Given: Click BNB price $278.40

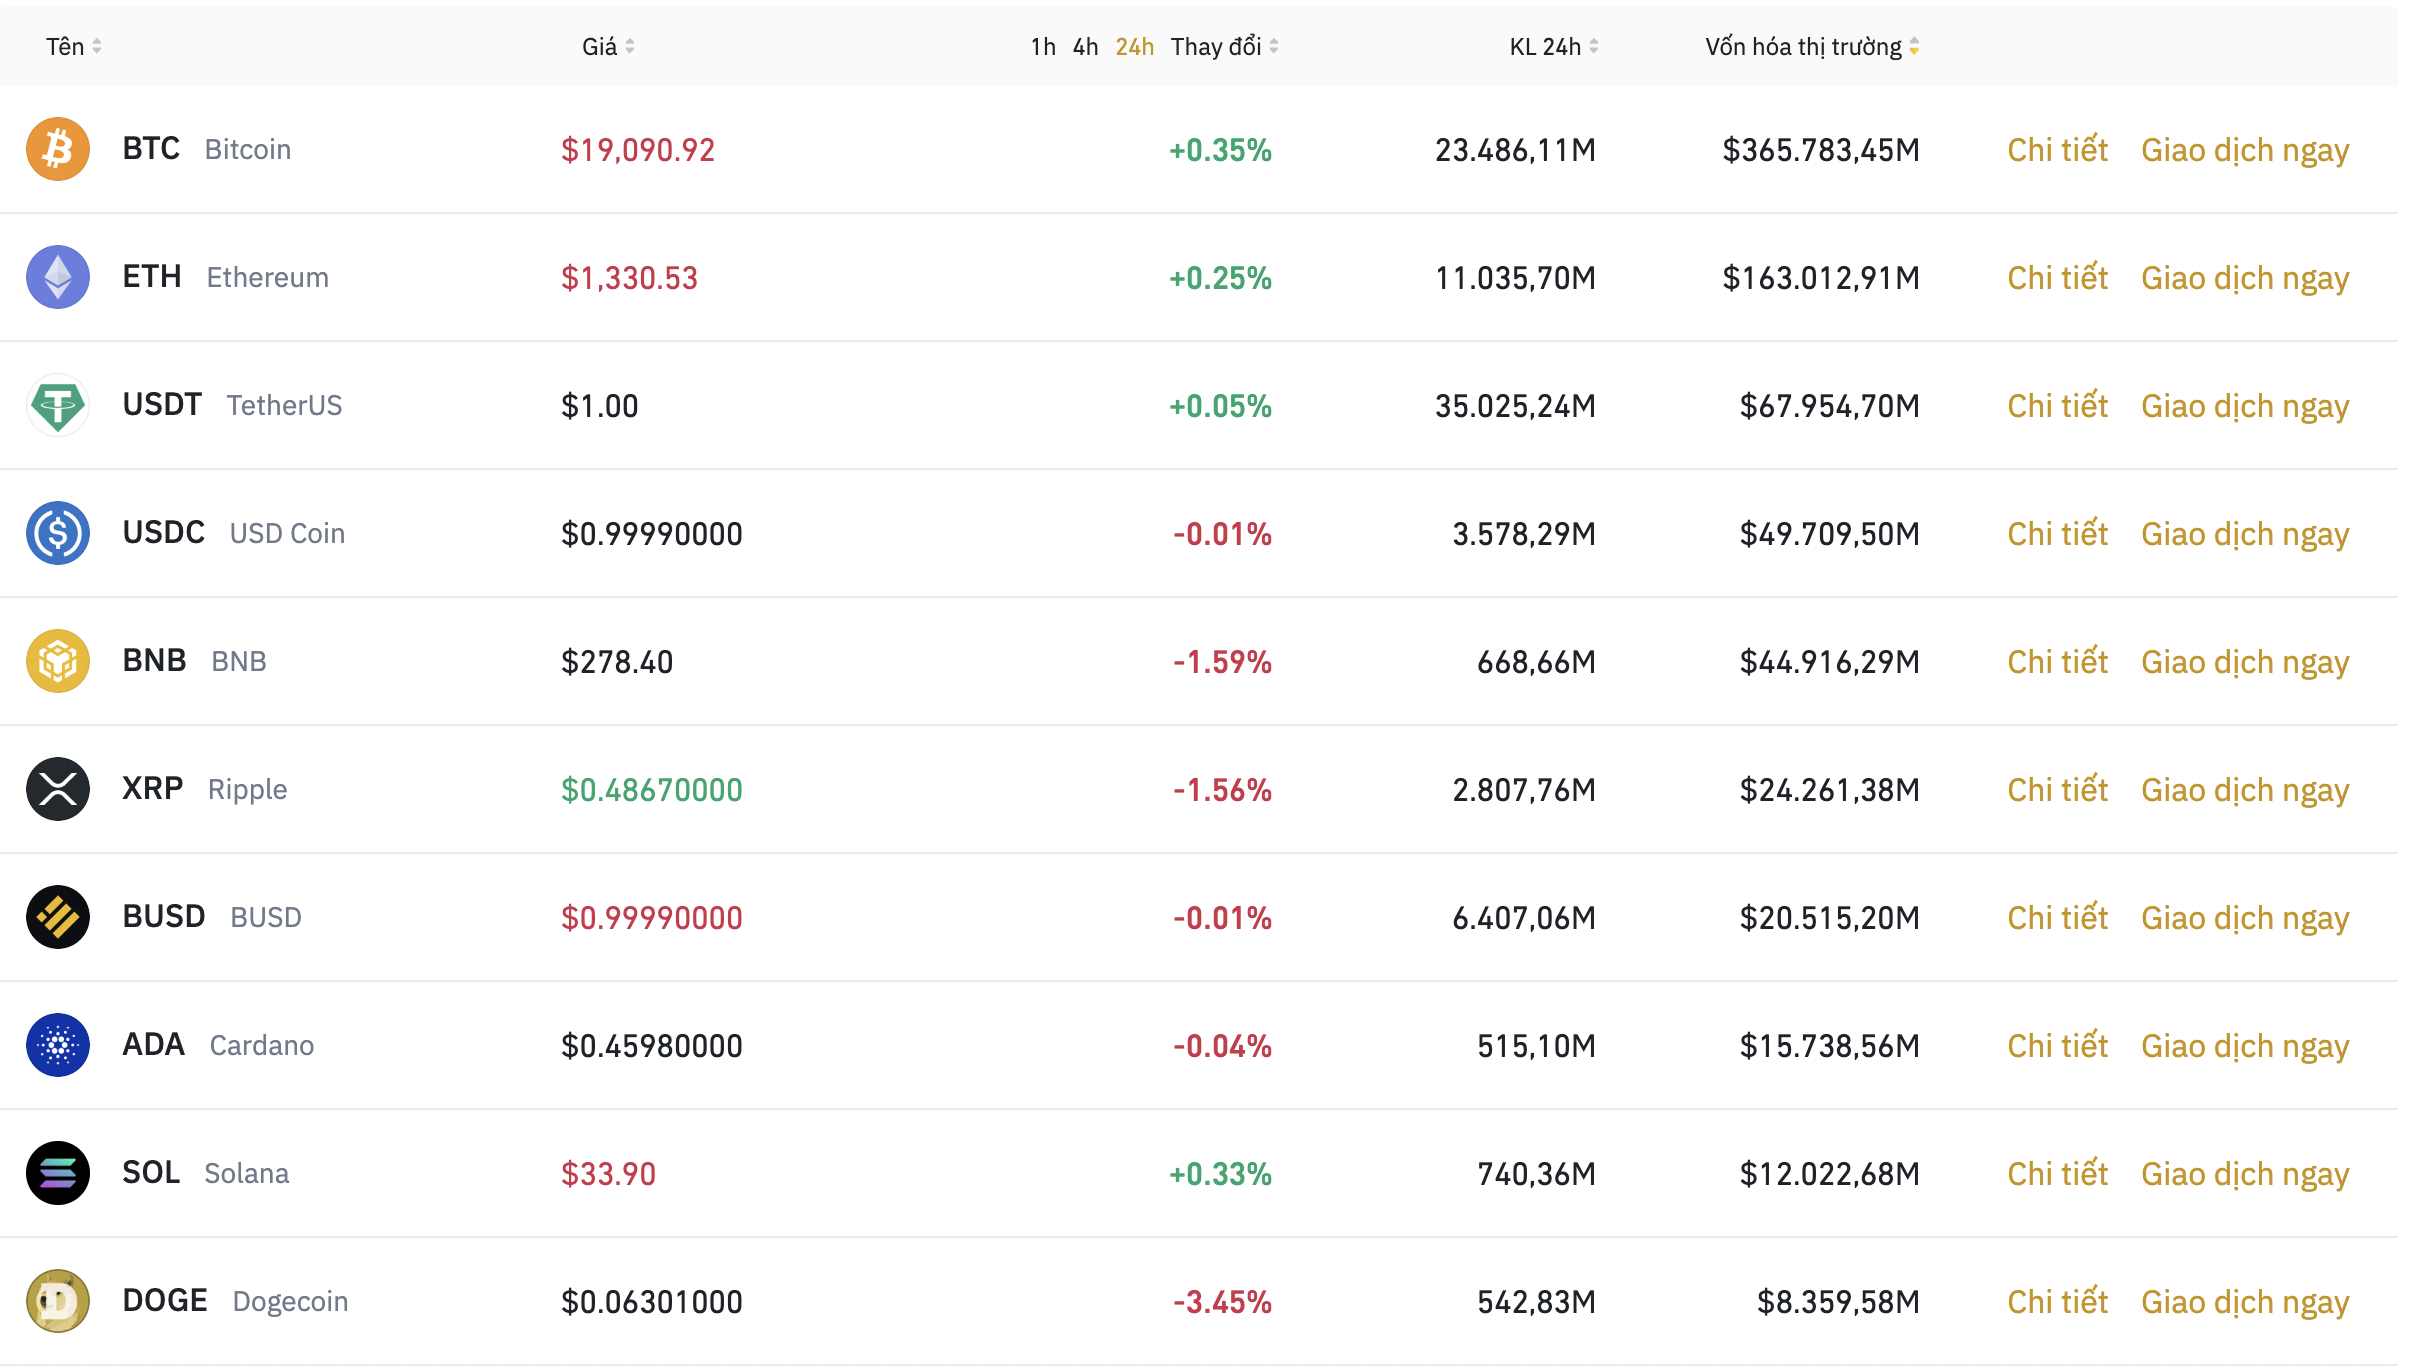Looking at the screenshot, I should tap(617, 662).
